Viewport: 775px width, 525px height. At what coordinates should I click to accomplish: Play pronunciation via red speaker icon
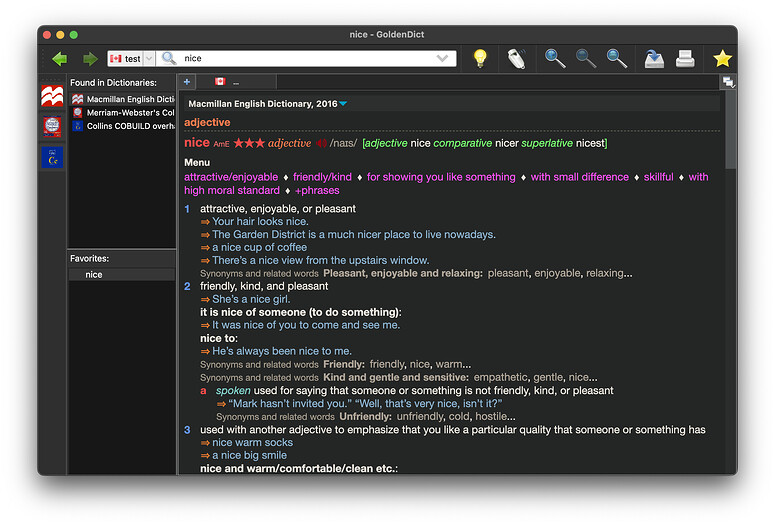pos(322,144)
